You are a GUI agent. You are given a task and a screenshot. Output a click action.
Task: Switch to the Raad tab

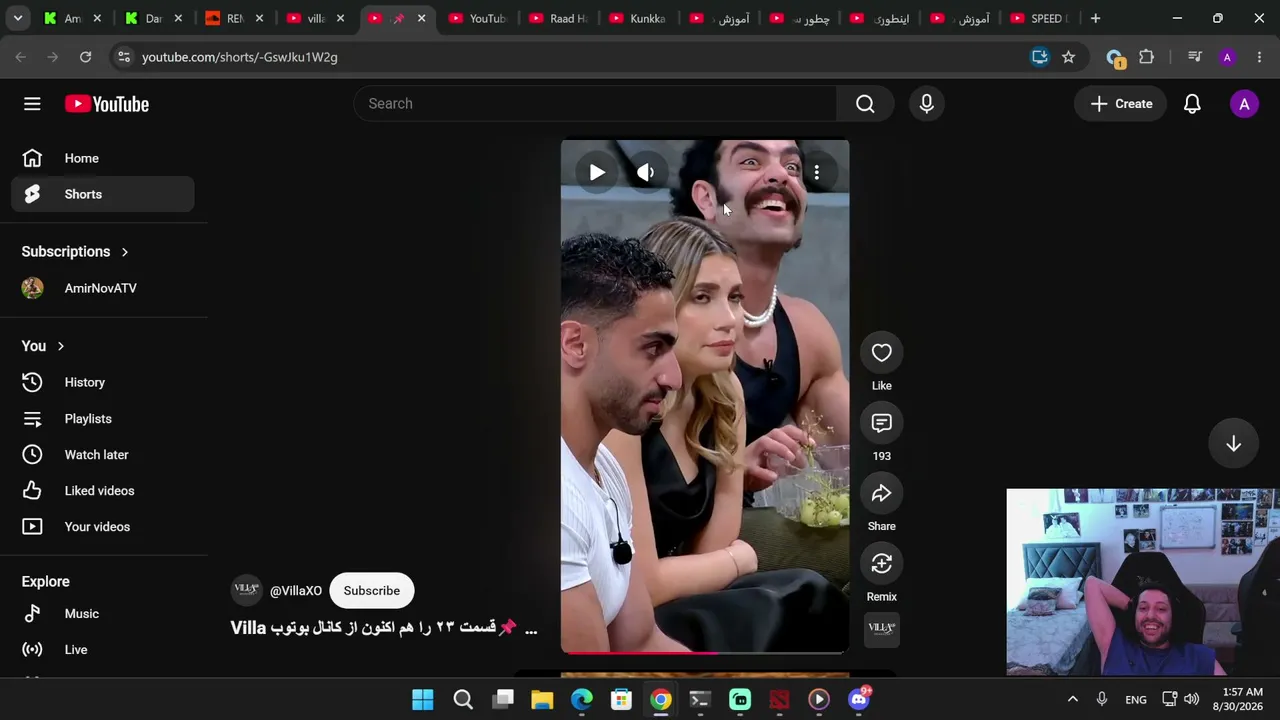(558, 18)
